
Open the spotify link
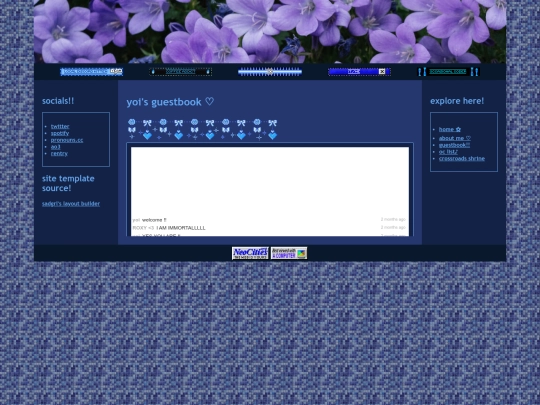60,133
